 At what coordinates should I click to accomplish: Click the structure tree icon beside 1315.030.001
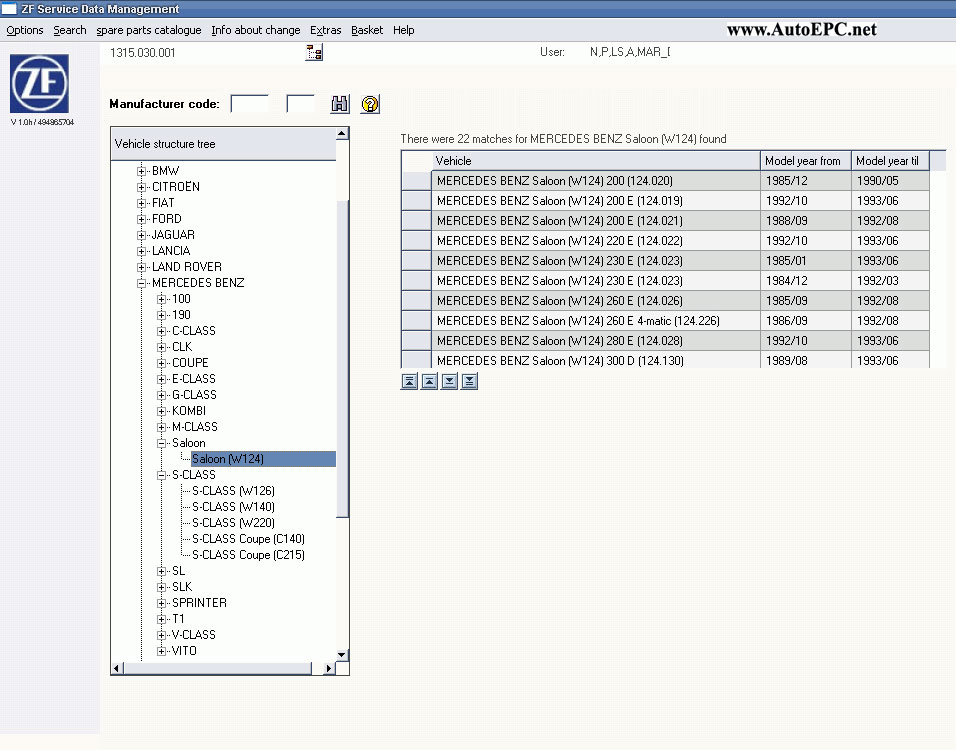click(x=315, y=53)
